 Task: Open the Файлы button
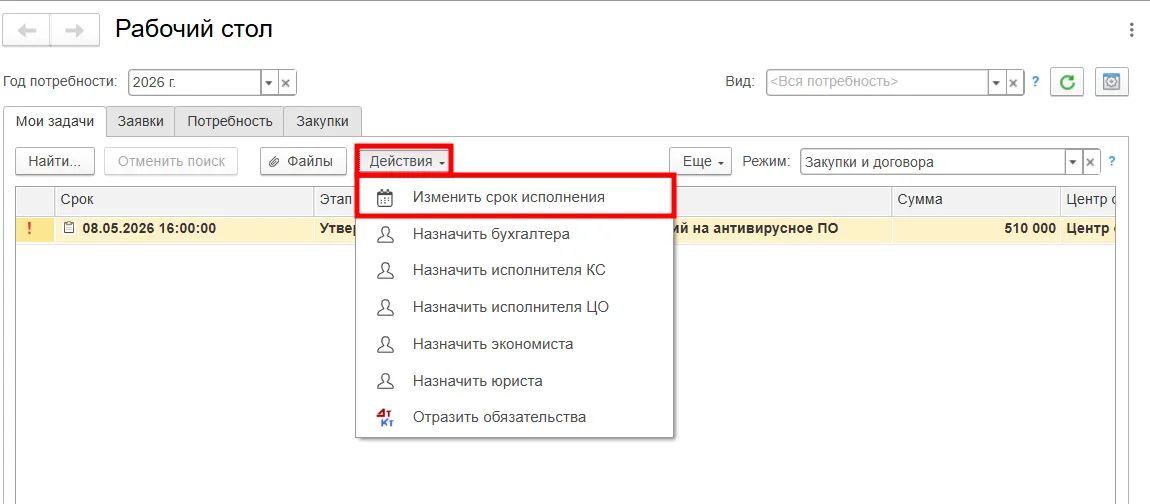click(304, 161)
